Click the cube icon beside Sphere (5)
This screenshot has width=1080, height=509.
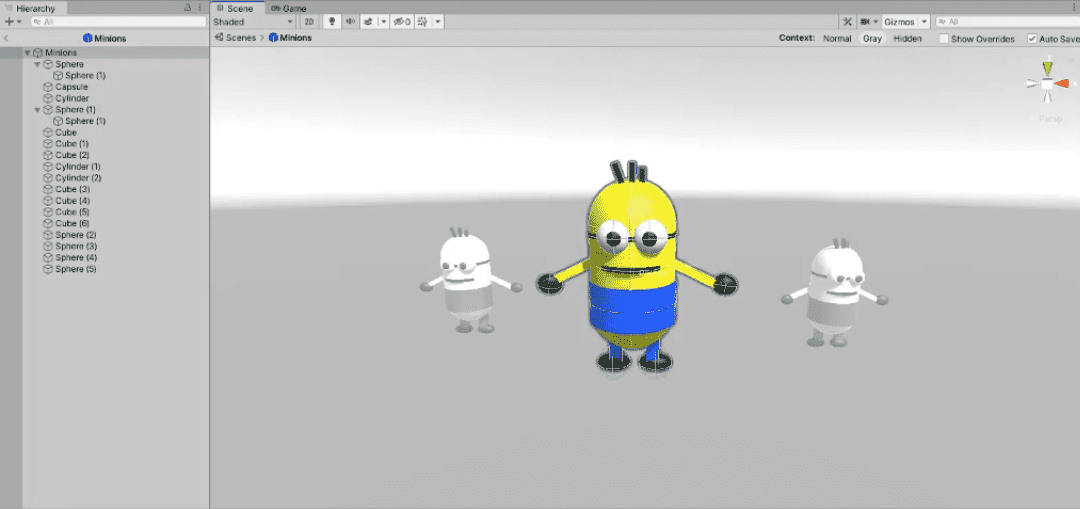click(48, 269)
